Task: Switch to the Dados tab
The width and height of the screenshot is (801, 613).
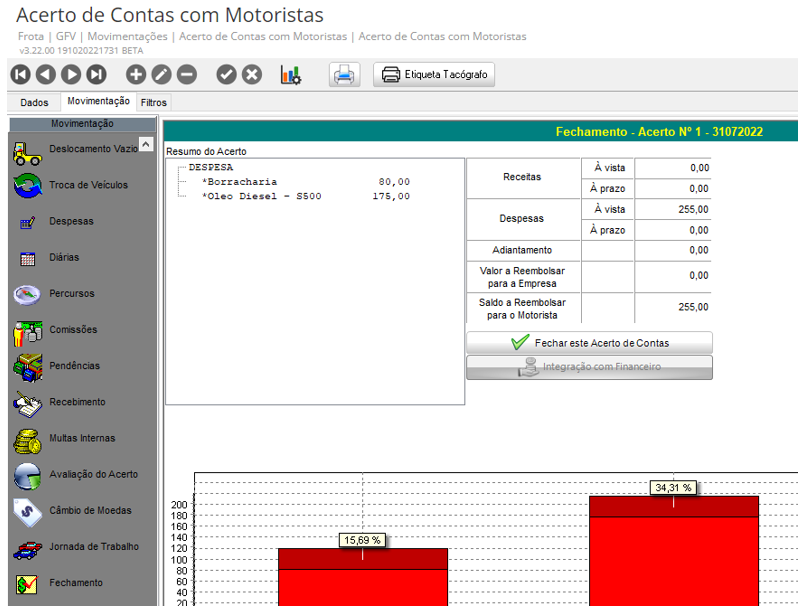Action: point(34,102)
